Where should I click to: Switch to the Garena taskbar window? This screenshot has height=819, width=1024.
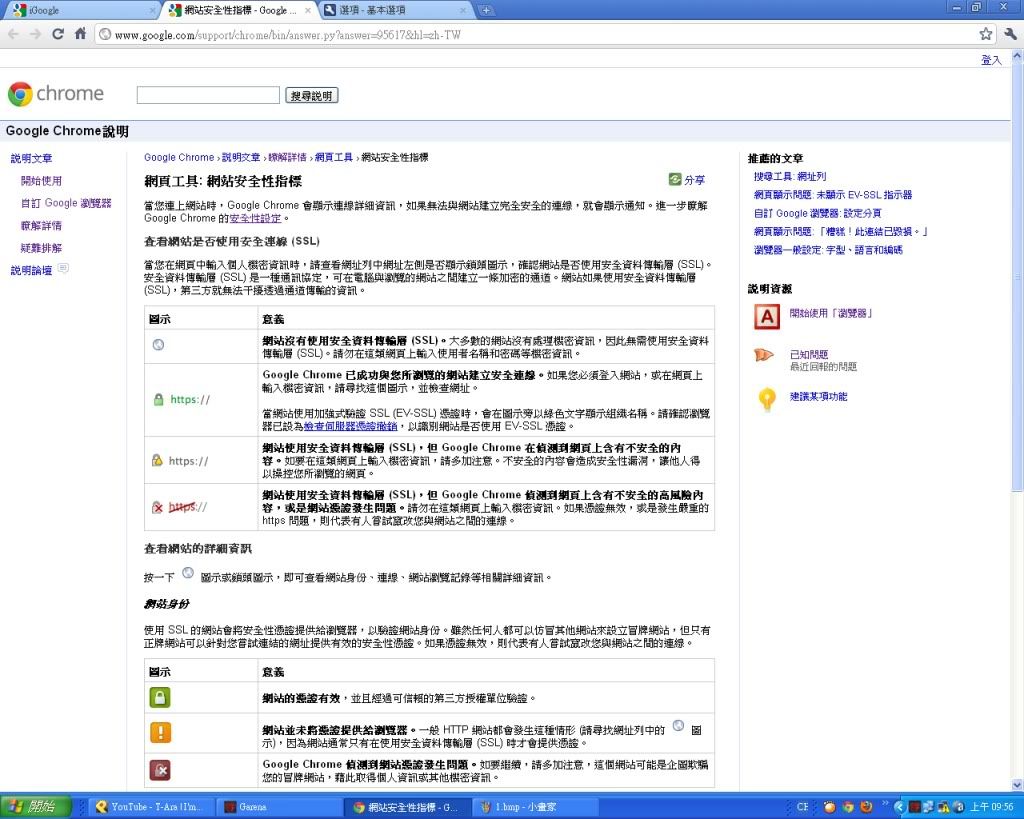coord(278,807)
